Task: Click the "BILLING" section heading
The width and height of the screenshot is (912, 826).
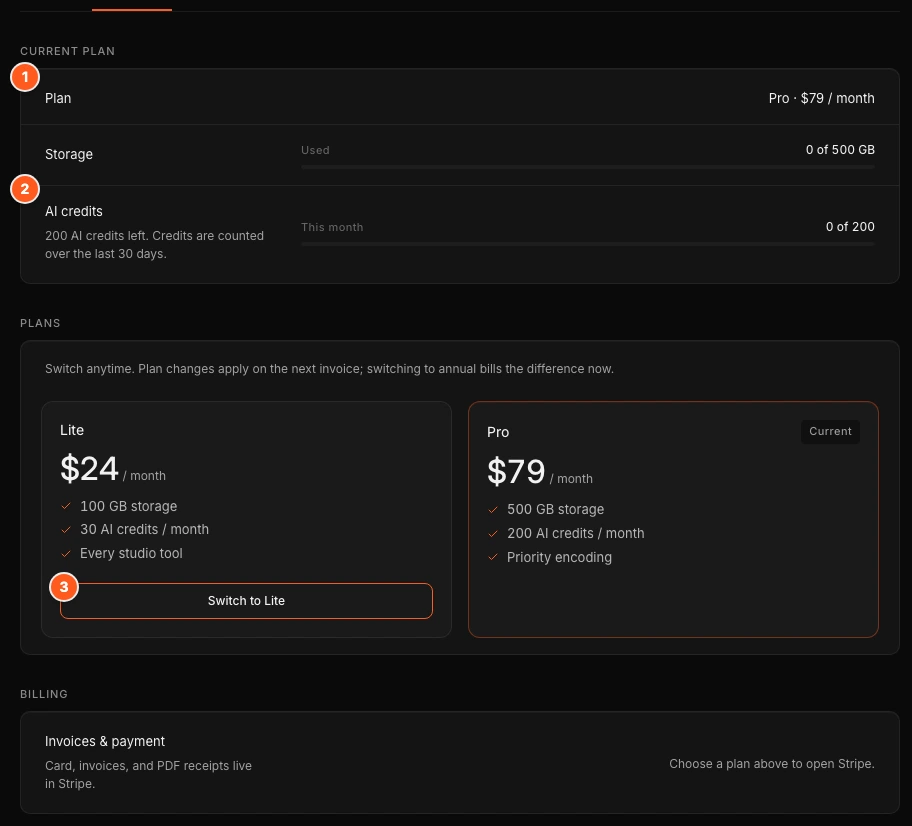Action: [x=44, y=695]
